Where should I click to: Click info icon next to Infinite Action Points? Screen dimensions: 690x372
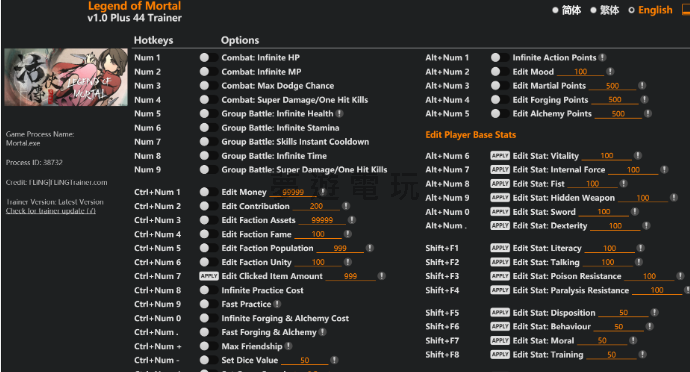coord(602,58)
